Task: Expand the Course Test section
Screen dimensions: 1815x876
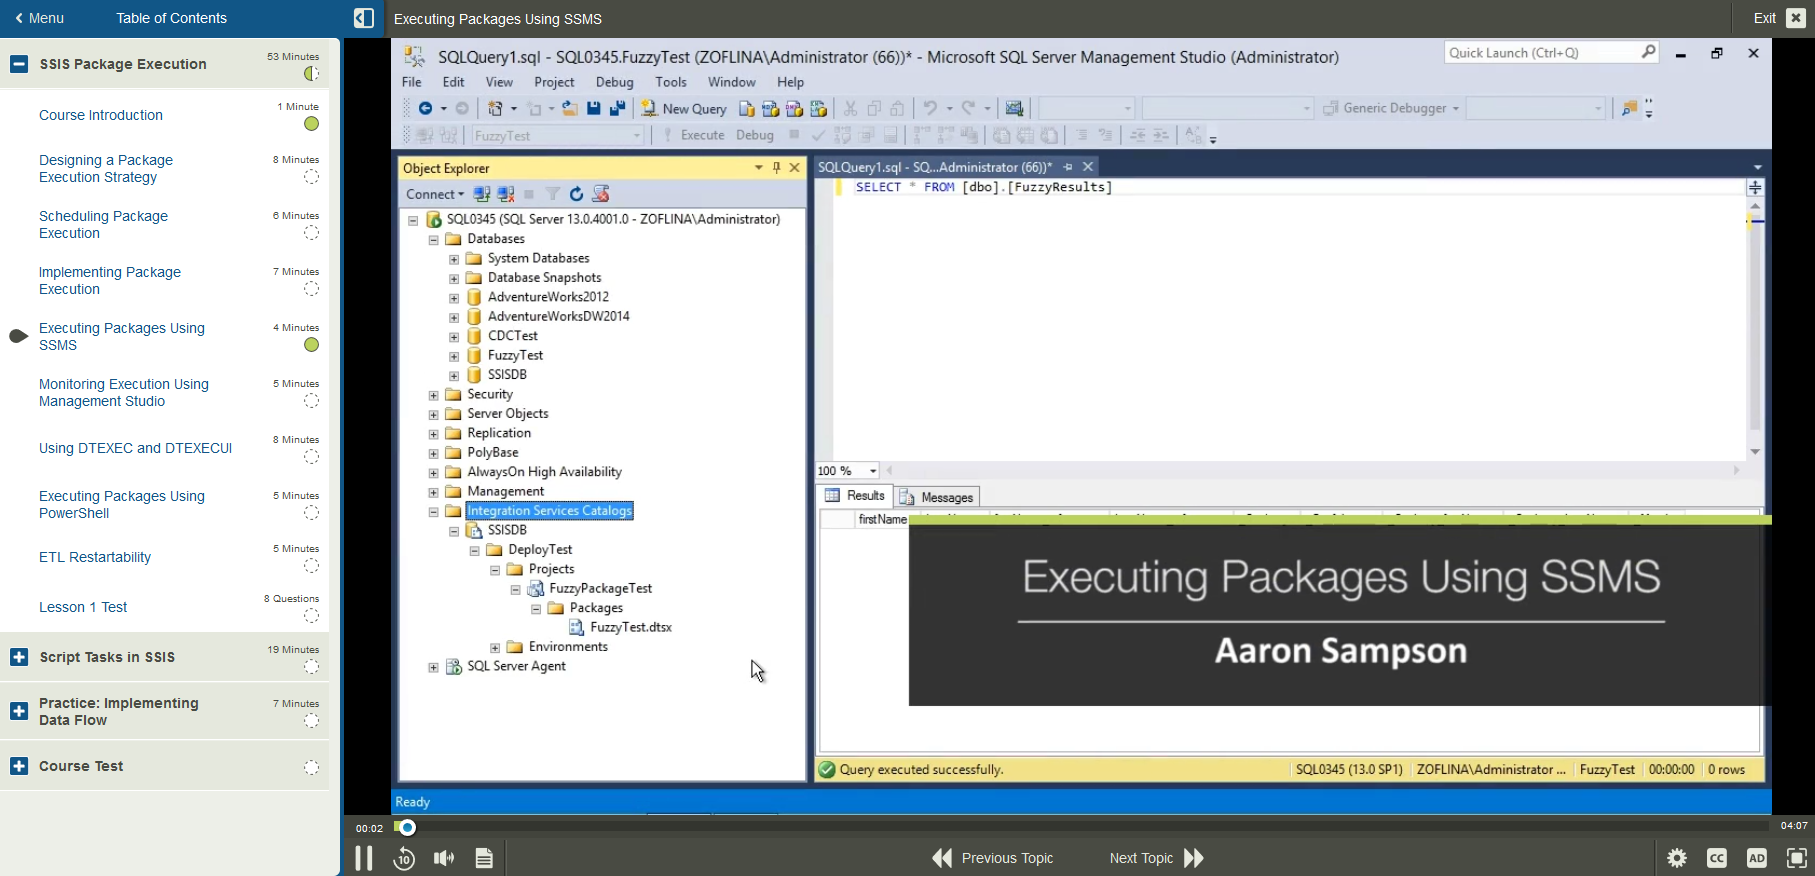Action: coord(19,766)
